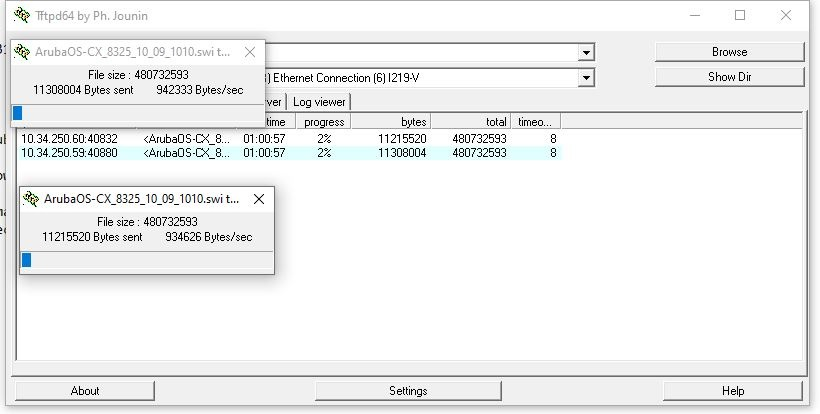Screen dimensions: 820x414
Task: Minimize the Tftpd64 main window
Action: (x=694, y=15)
